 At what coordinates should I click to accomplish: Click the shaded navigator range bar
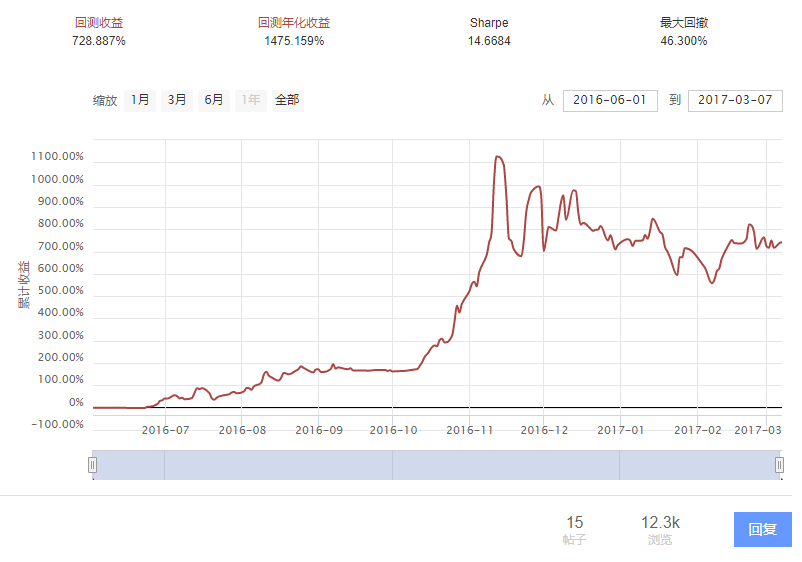[436, 465]
